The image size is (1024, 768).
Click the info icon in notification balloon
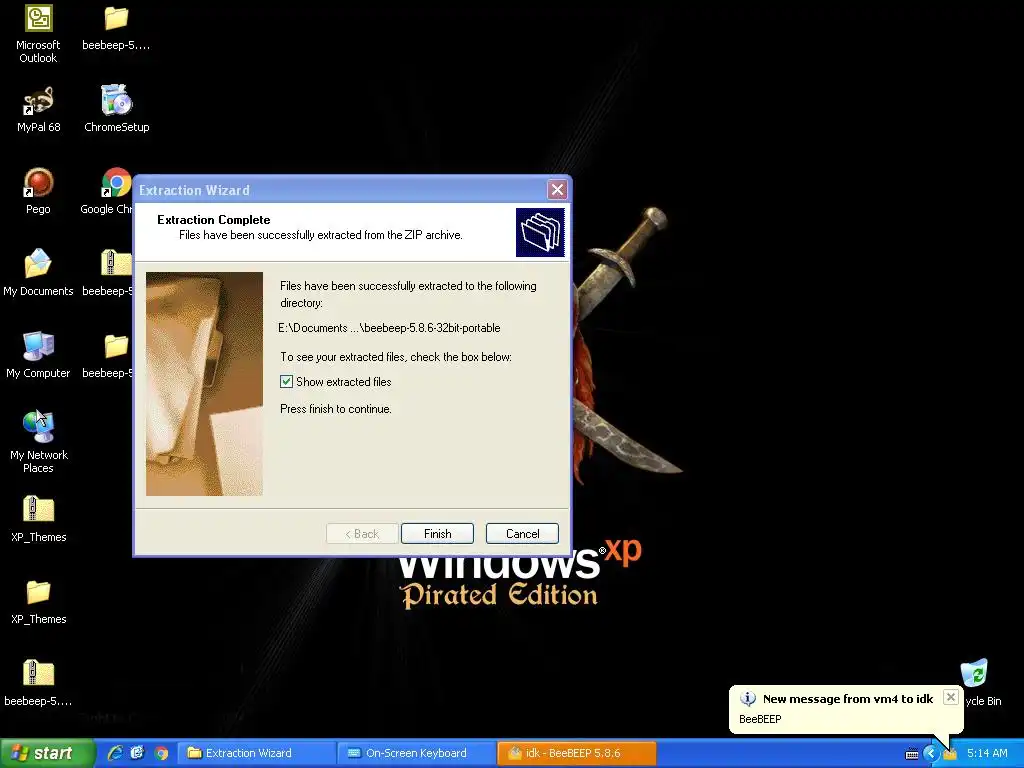748,699
